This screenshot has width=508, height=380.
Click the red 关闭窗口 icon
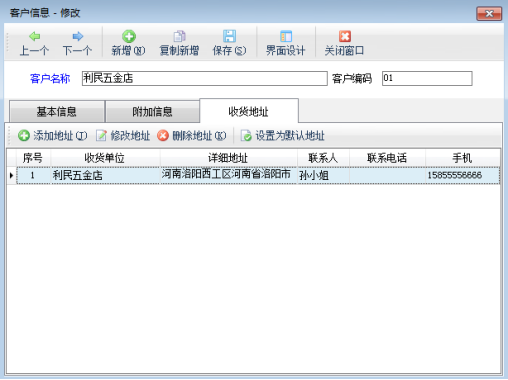(x=345, y=36)
